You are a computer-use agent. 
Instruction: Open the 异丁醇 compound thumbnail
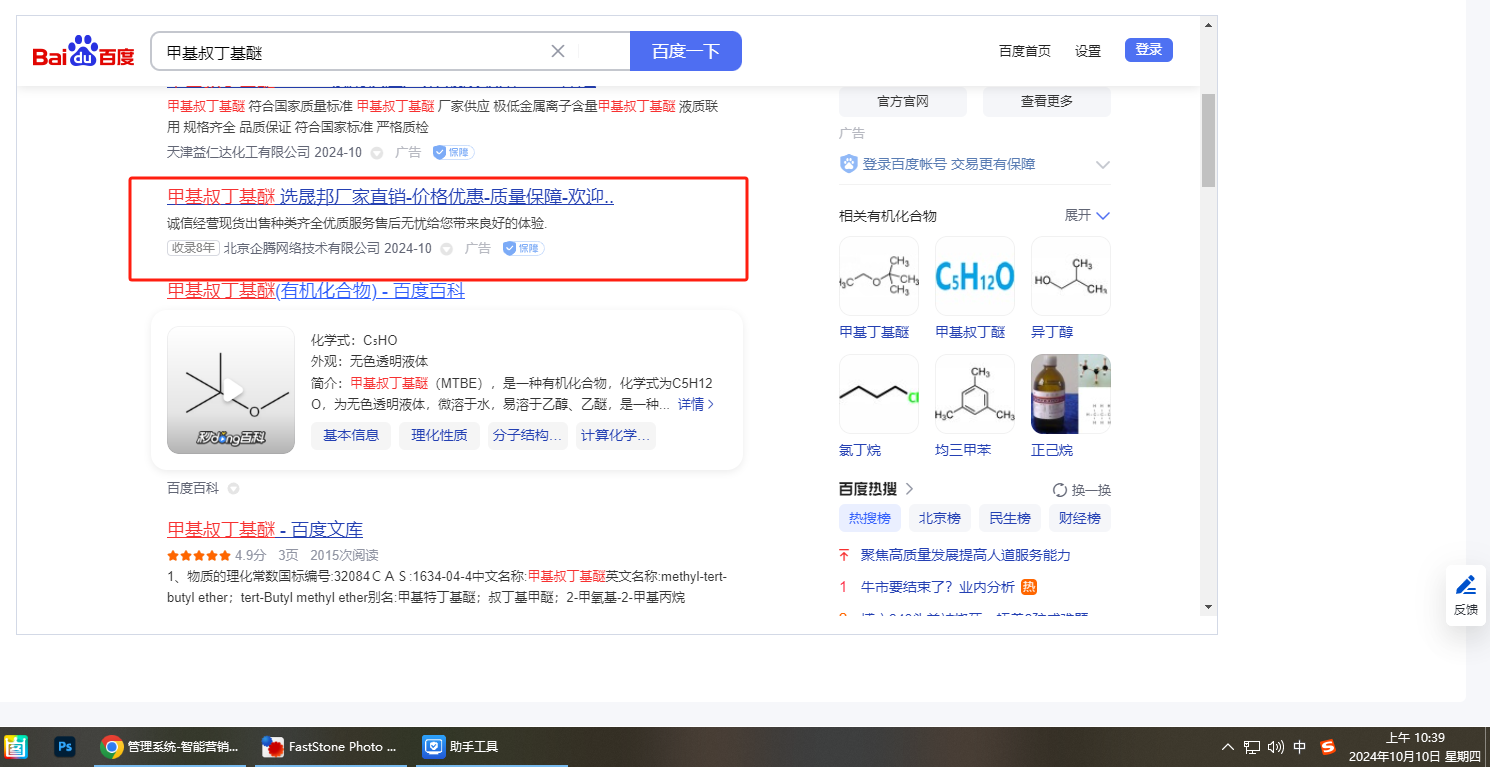[x=1070, y=276]
